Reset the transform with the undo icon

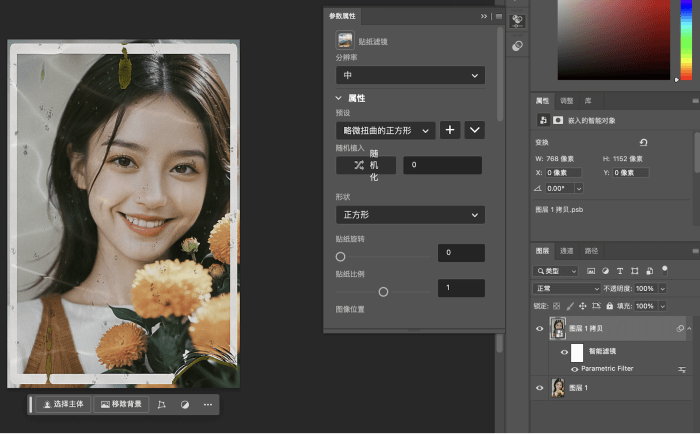(643, 142)
